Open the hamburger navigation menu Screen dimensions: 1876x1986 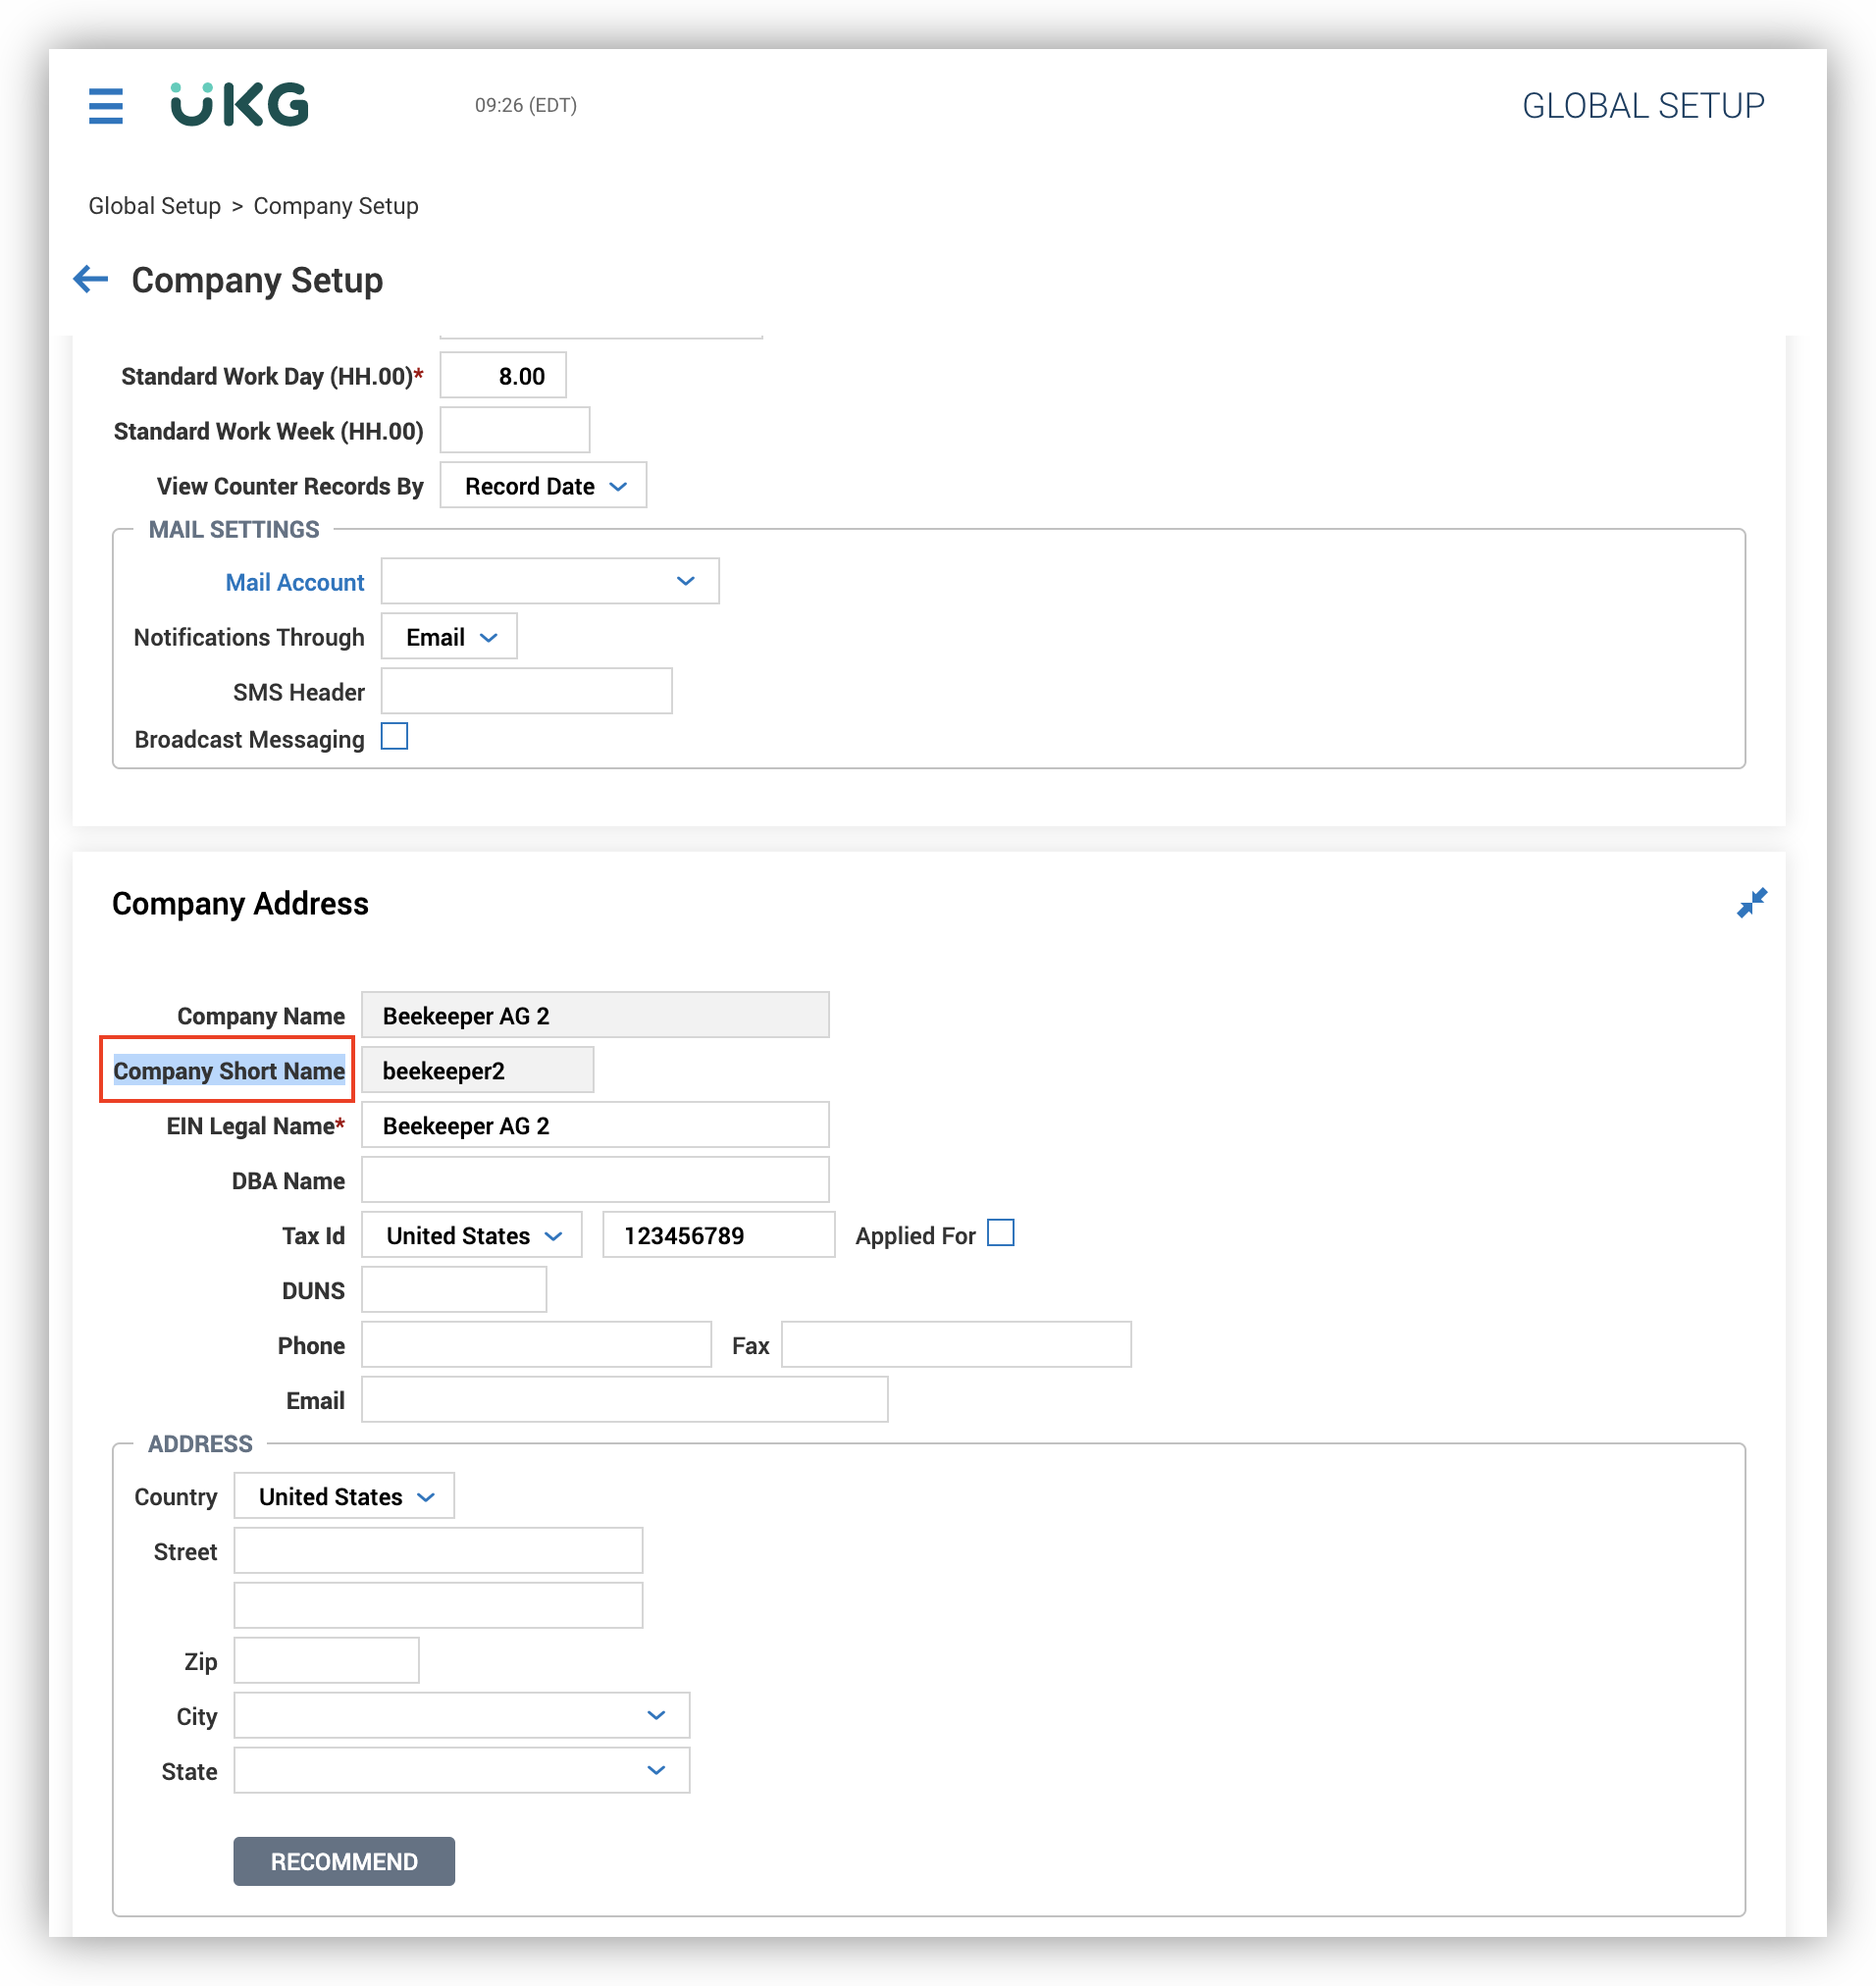click(x=105, y=106)
